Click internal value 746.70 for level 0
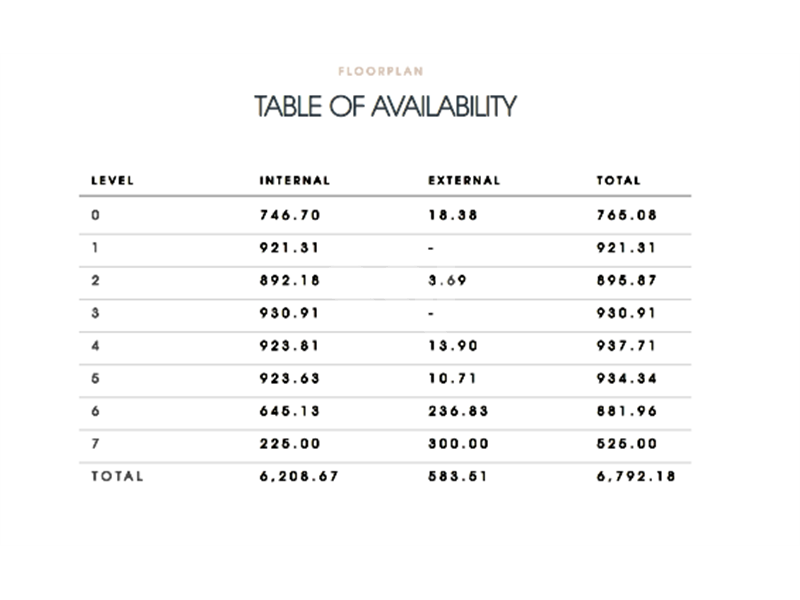 [x=289, y=215]
